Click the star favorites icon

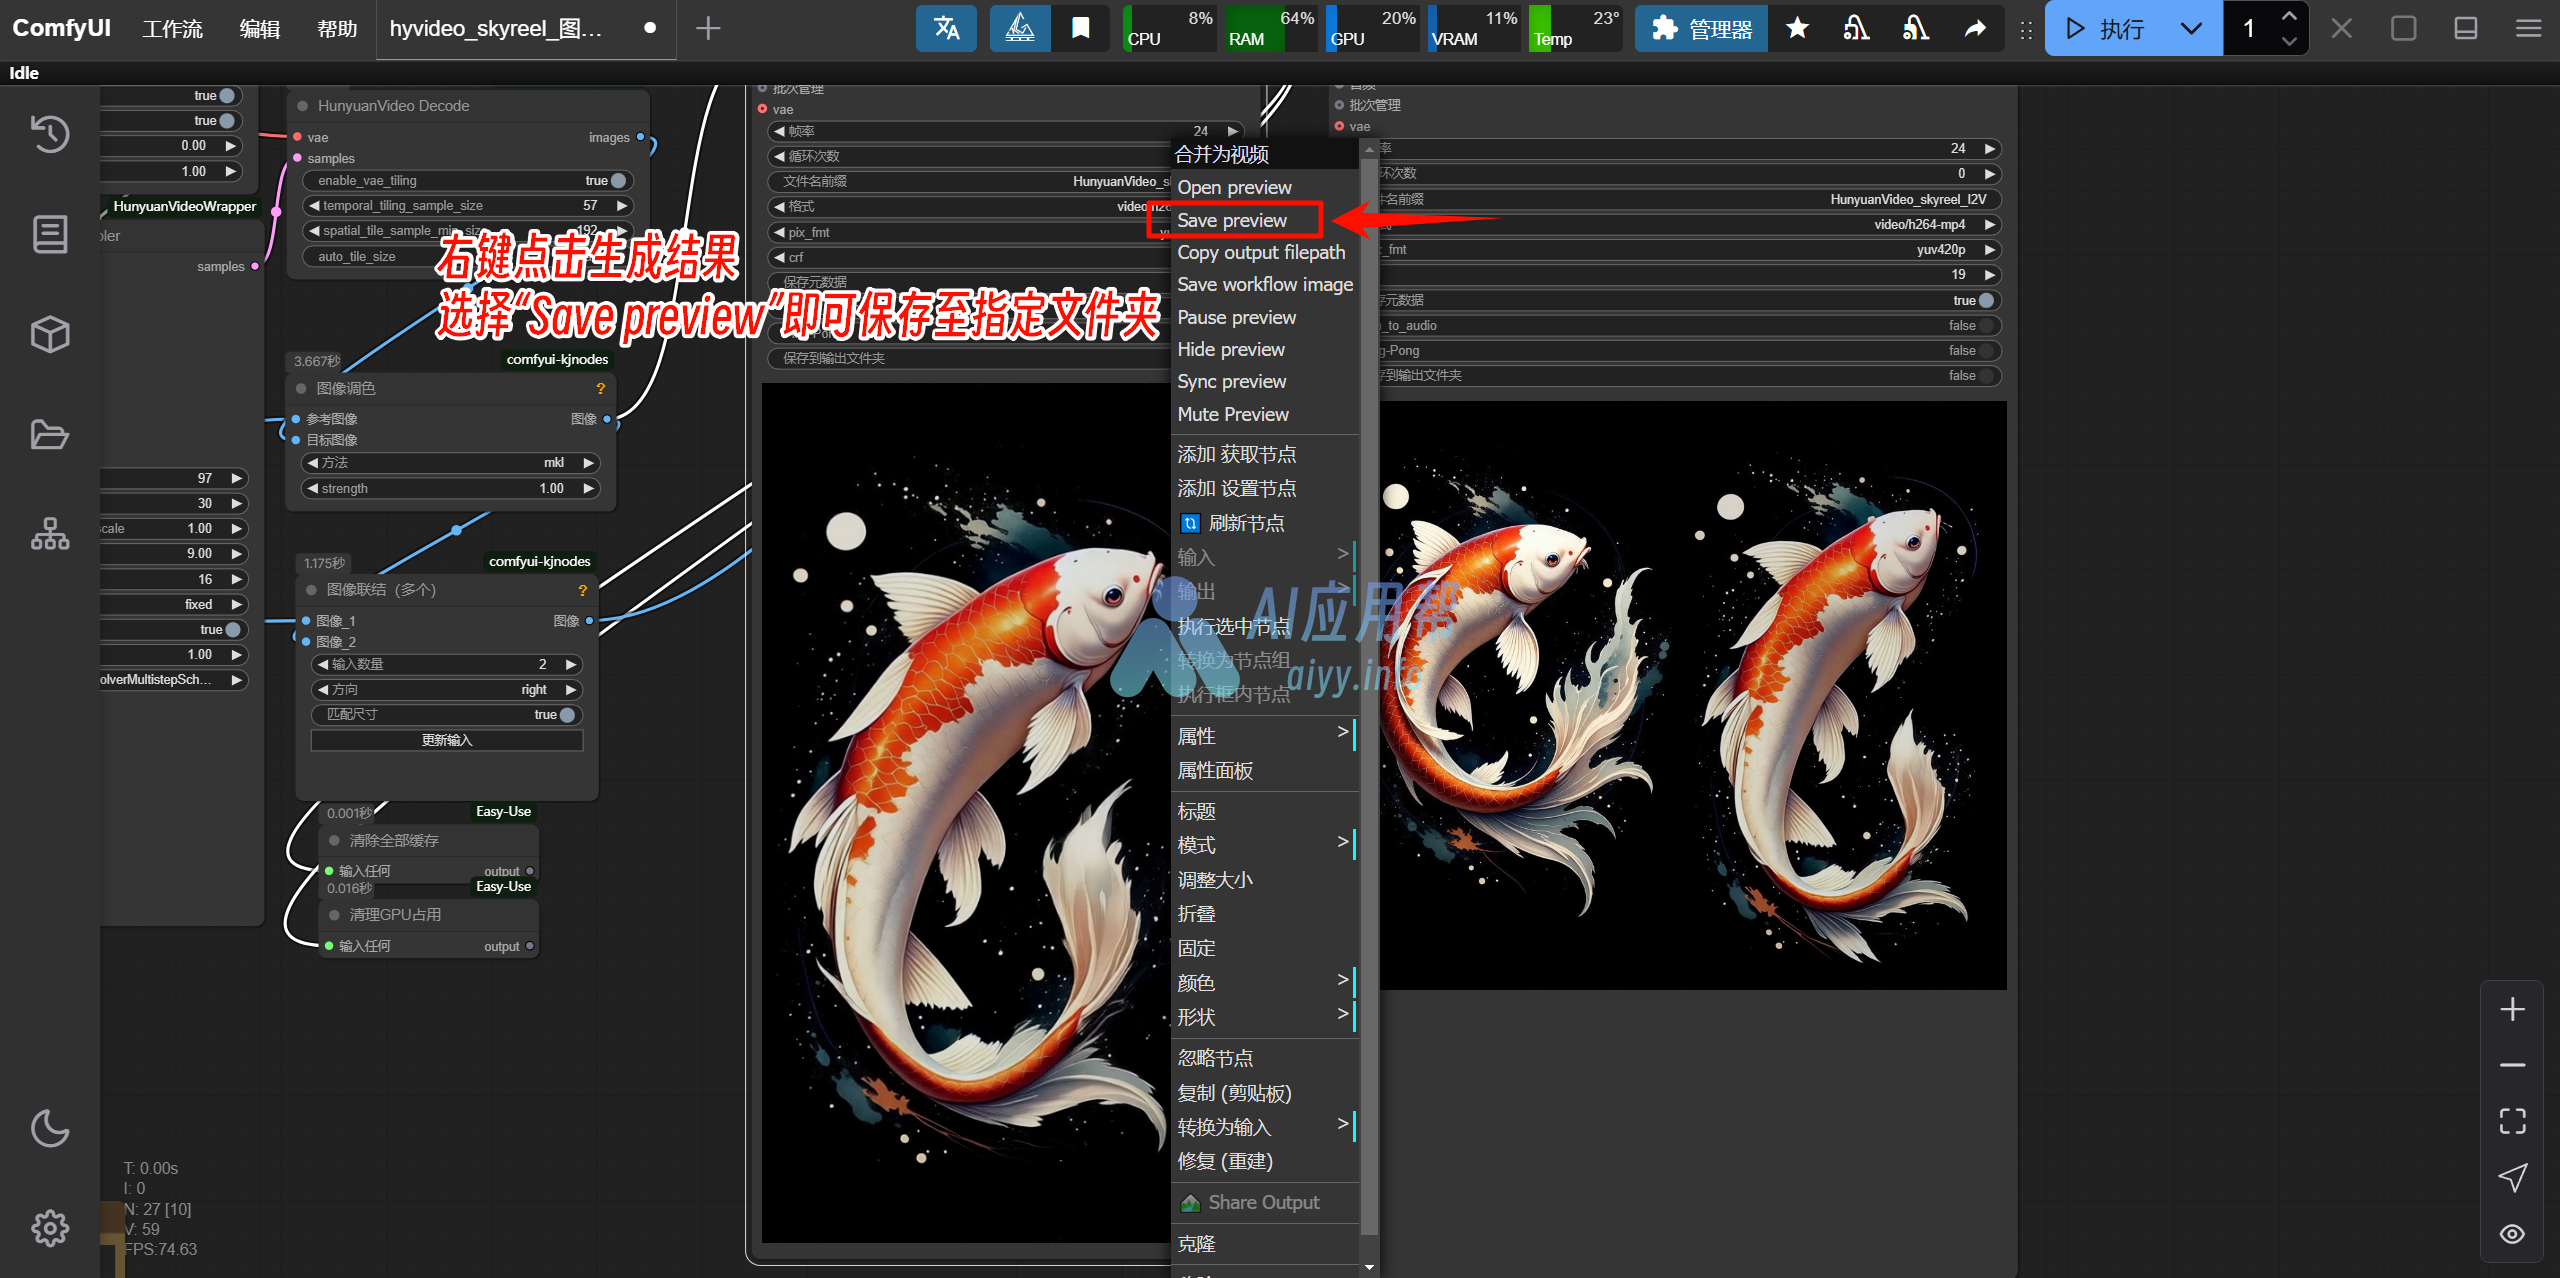coord(1797,28)
